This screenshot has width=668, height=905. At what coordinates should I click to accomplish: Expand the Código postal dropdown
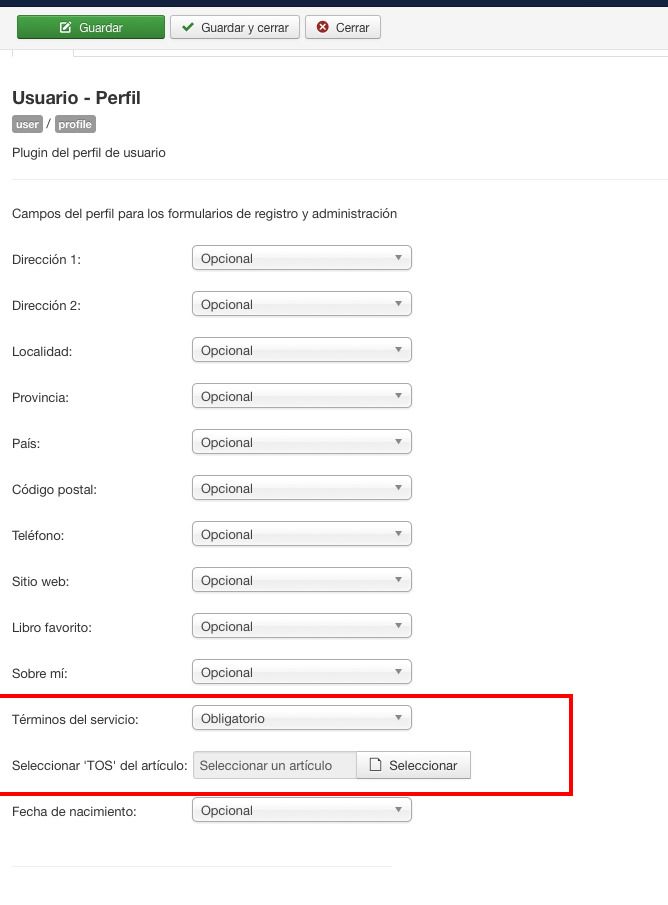pos(301,488)
